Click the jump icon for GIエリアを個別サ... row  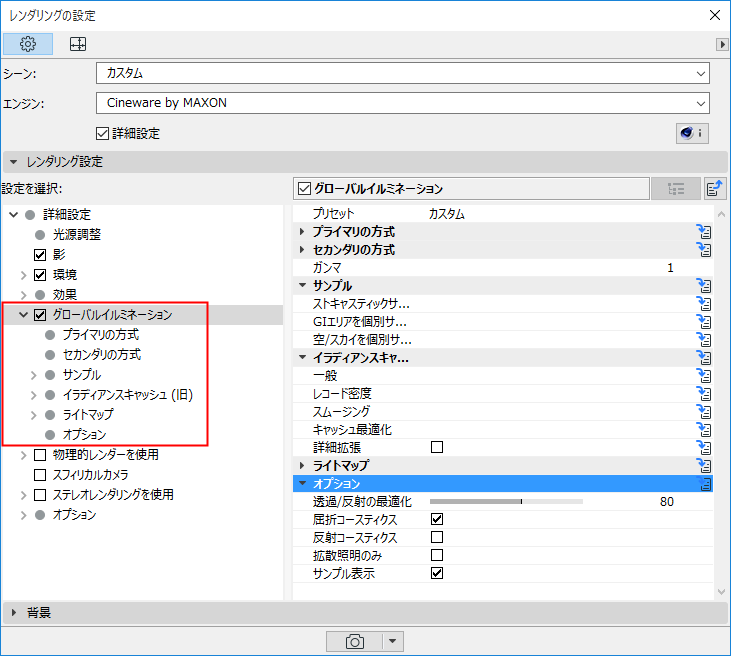tap(704, 322)
